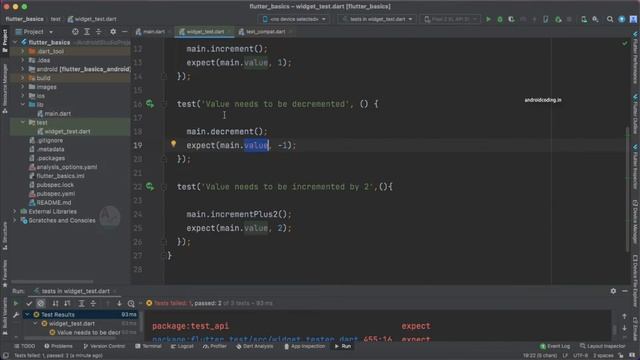Viewport: 640px width, 360px height.
Task: Open the wrench settings in Run panel
Action: [x=16, y=315]
